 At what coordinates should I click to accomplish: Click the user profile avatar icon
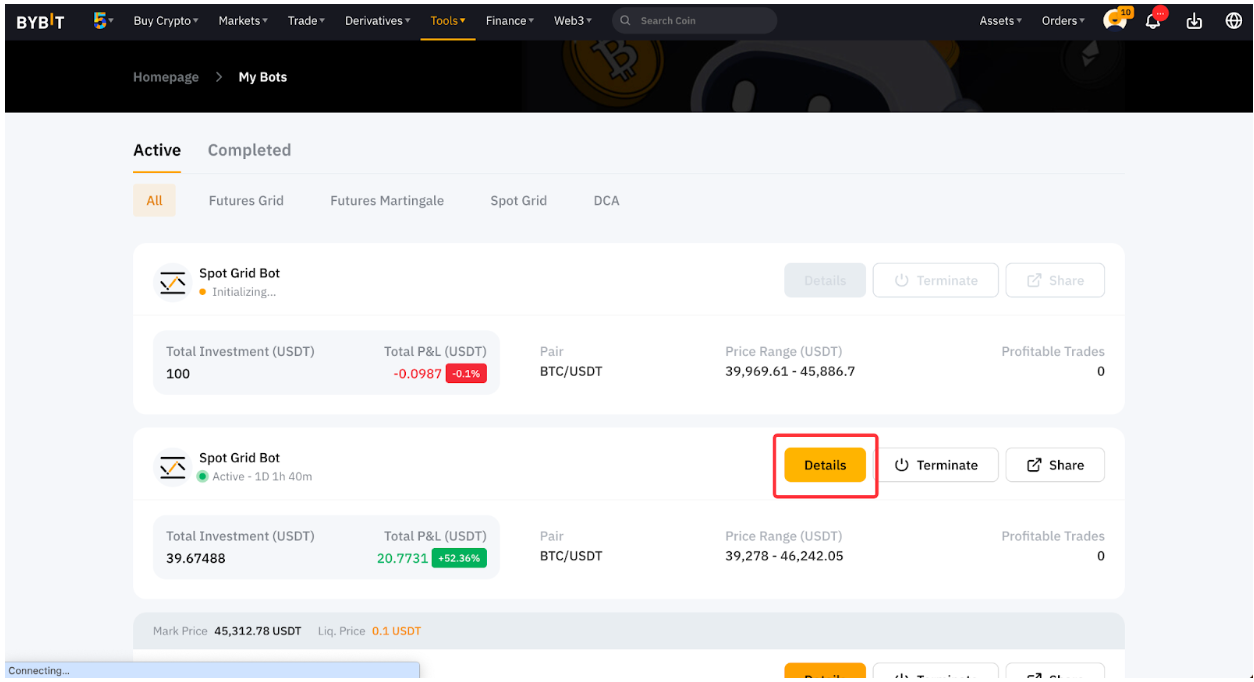(1114, 21)
